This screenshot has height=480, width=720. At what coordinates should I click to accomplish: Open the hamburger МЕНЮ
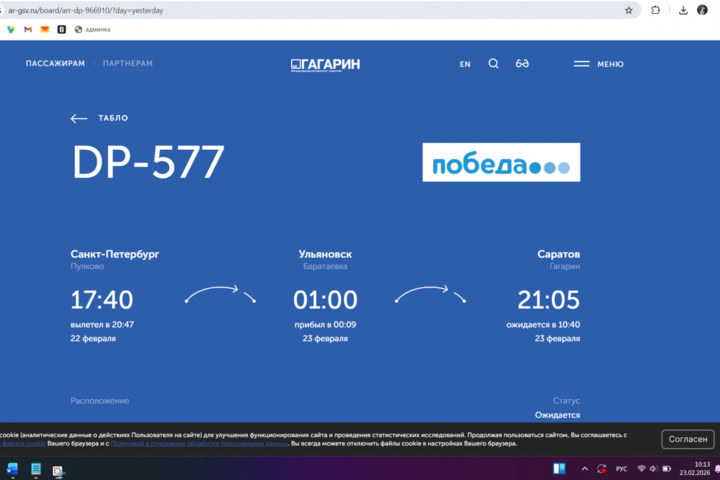pos(598,64)
